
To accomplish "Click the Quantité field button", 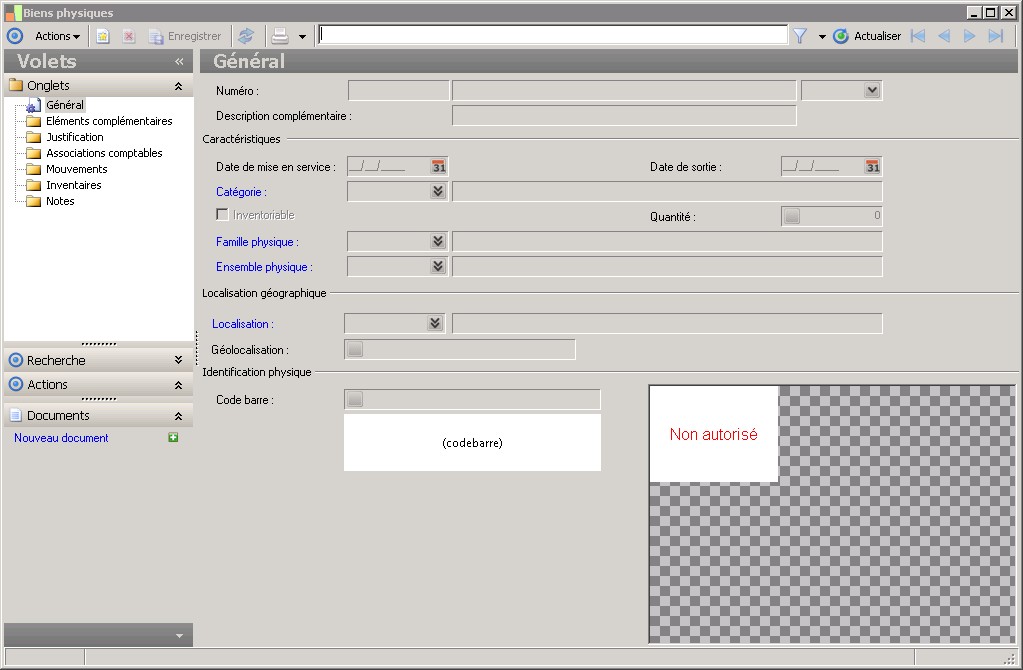I will tap(792, 216).
